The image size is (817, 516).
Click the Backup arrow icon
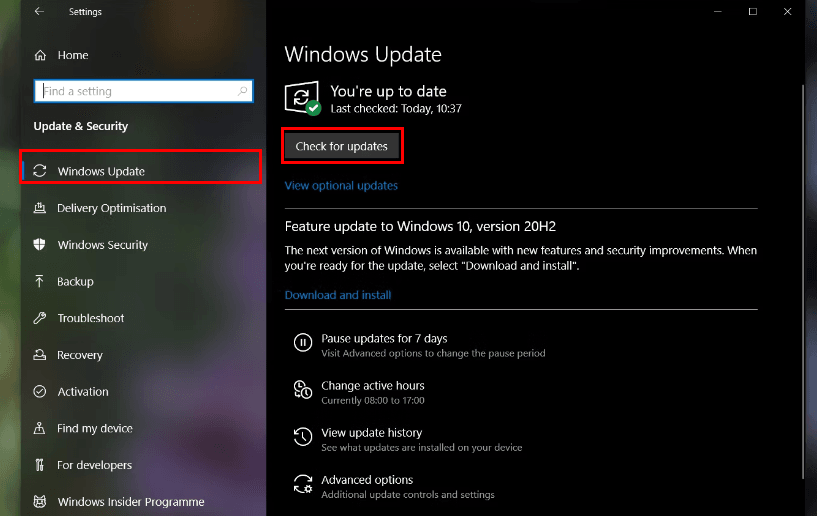point(40,281)
